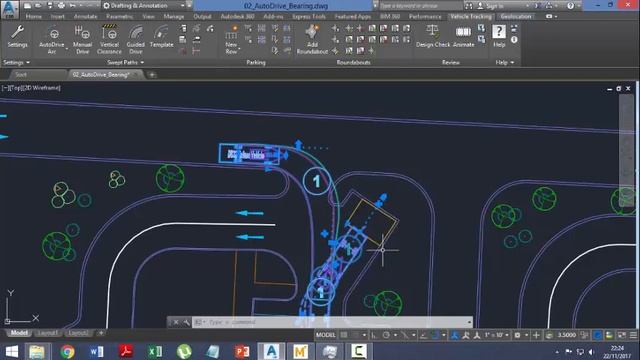Click the Clean Screen icon in status bar
The width and height of the screenshot is (640, 360).
622,335
